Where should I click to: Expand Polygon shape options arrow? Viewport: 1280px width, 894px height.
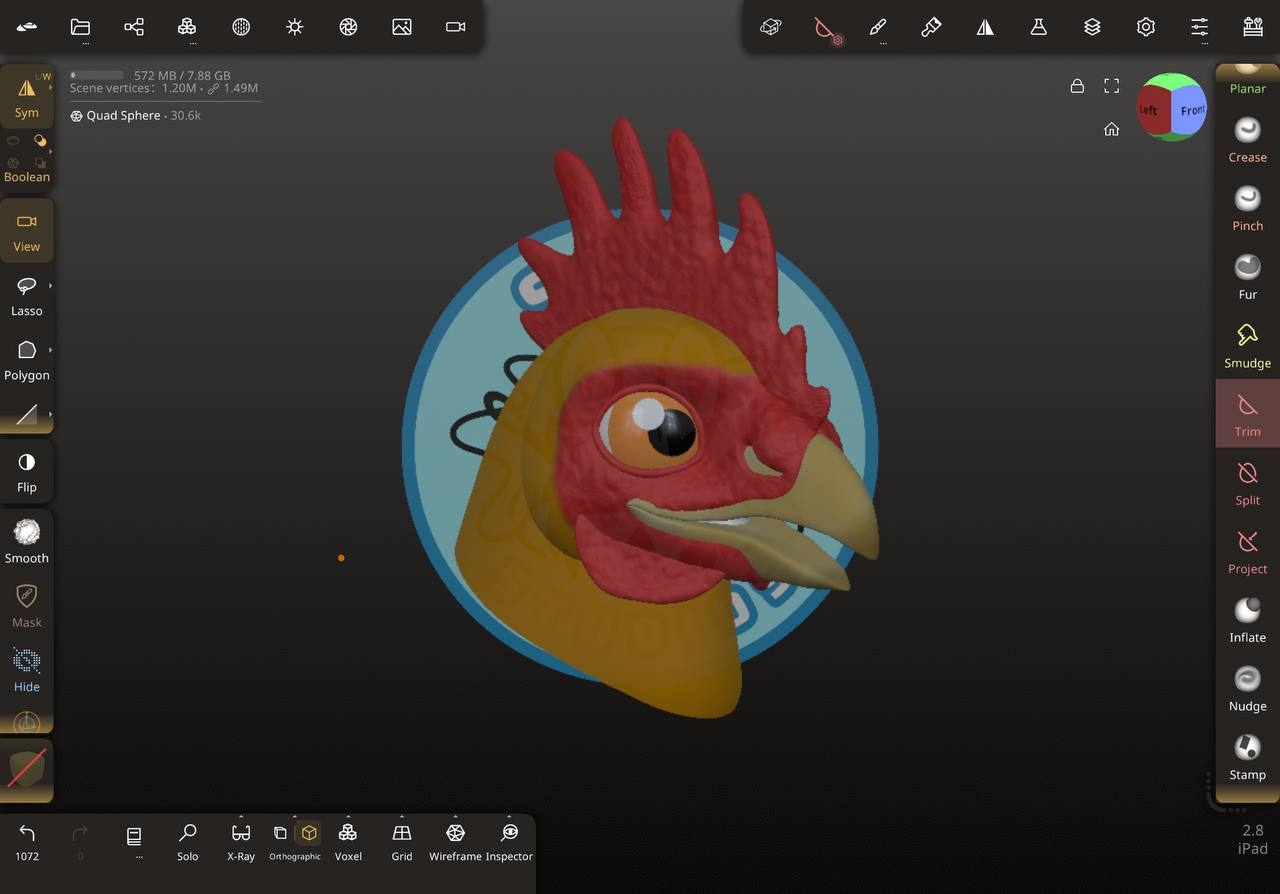(50, 350)
